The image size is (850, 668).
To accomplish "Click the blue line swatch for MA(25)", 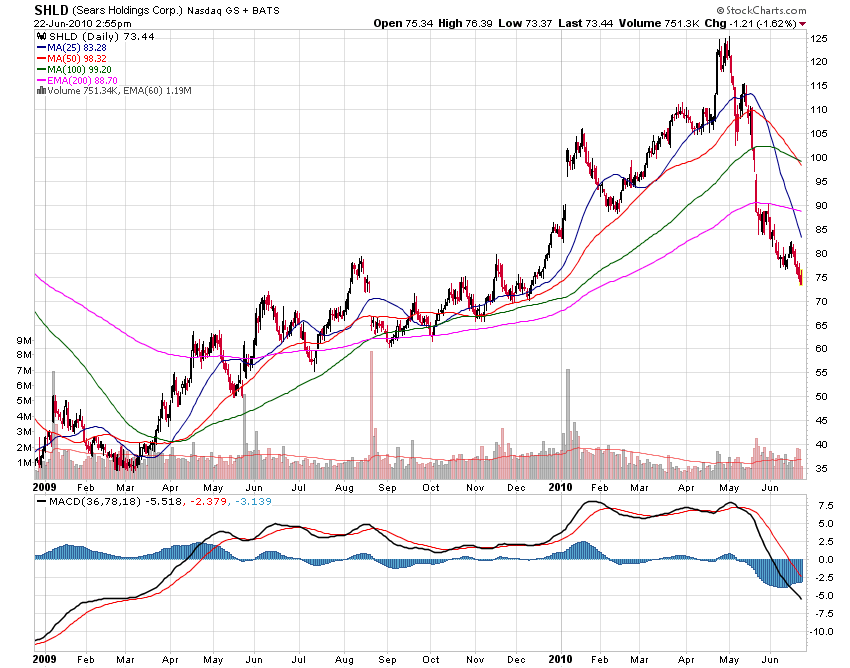I will point(41,48).
